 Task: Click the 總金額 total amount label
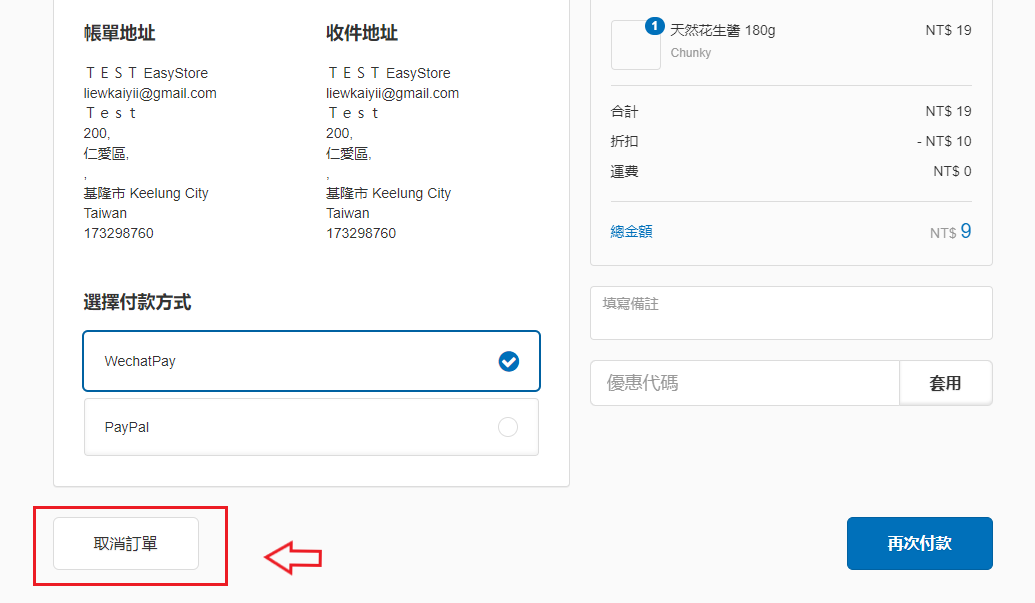[x=631, y=231]
